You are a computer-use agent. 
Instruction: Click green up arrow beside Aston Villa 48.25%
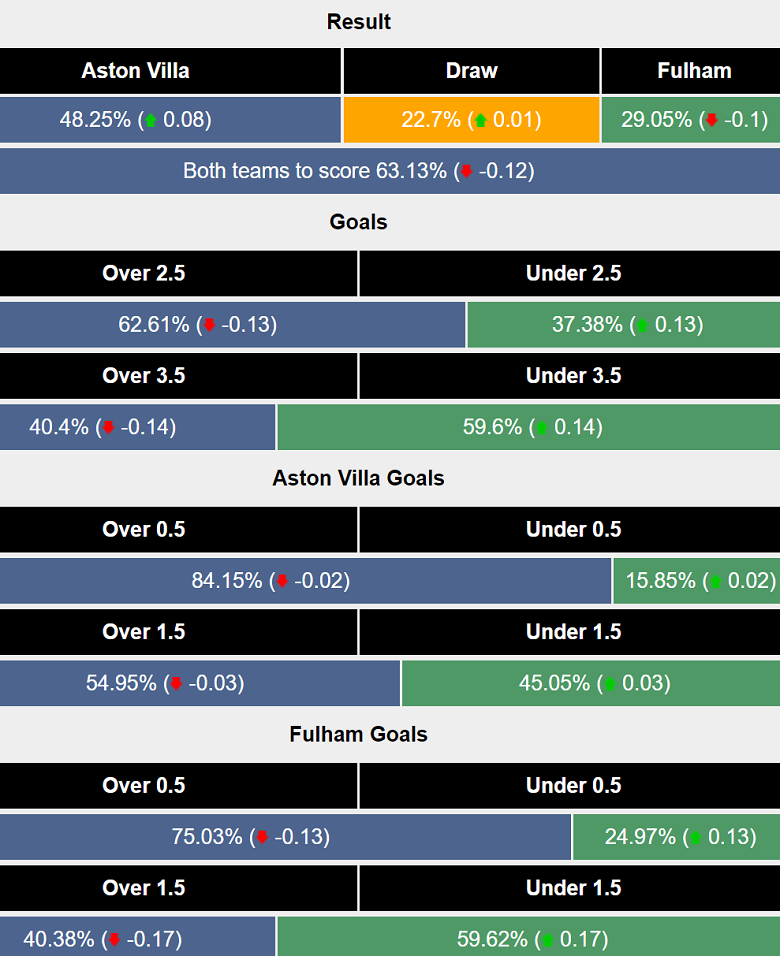(151, 121)
